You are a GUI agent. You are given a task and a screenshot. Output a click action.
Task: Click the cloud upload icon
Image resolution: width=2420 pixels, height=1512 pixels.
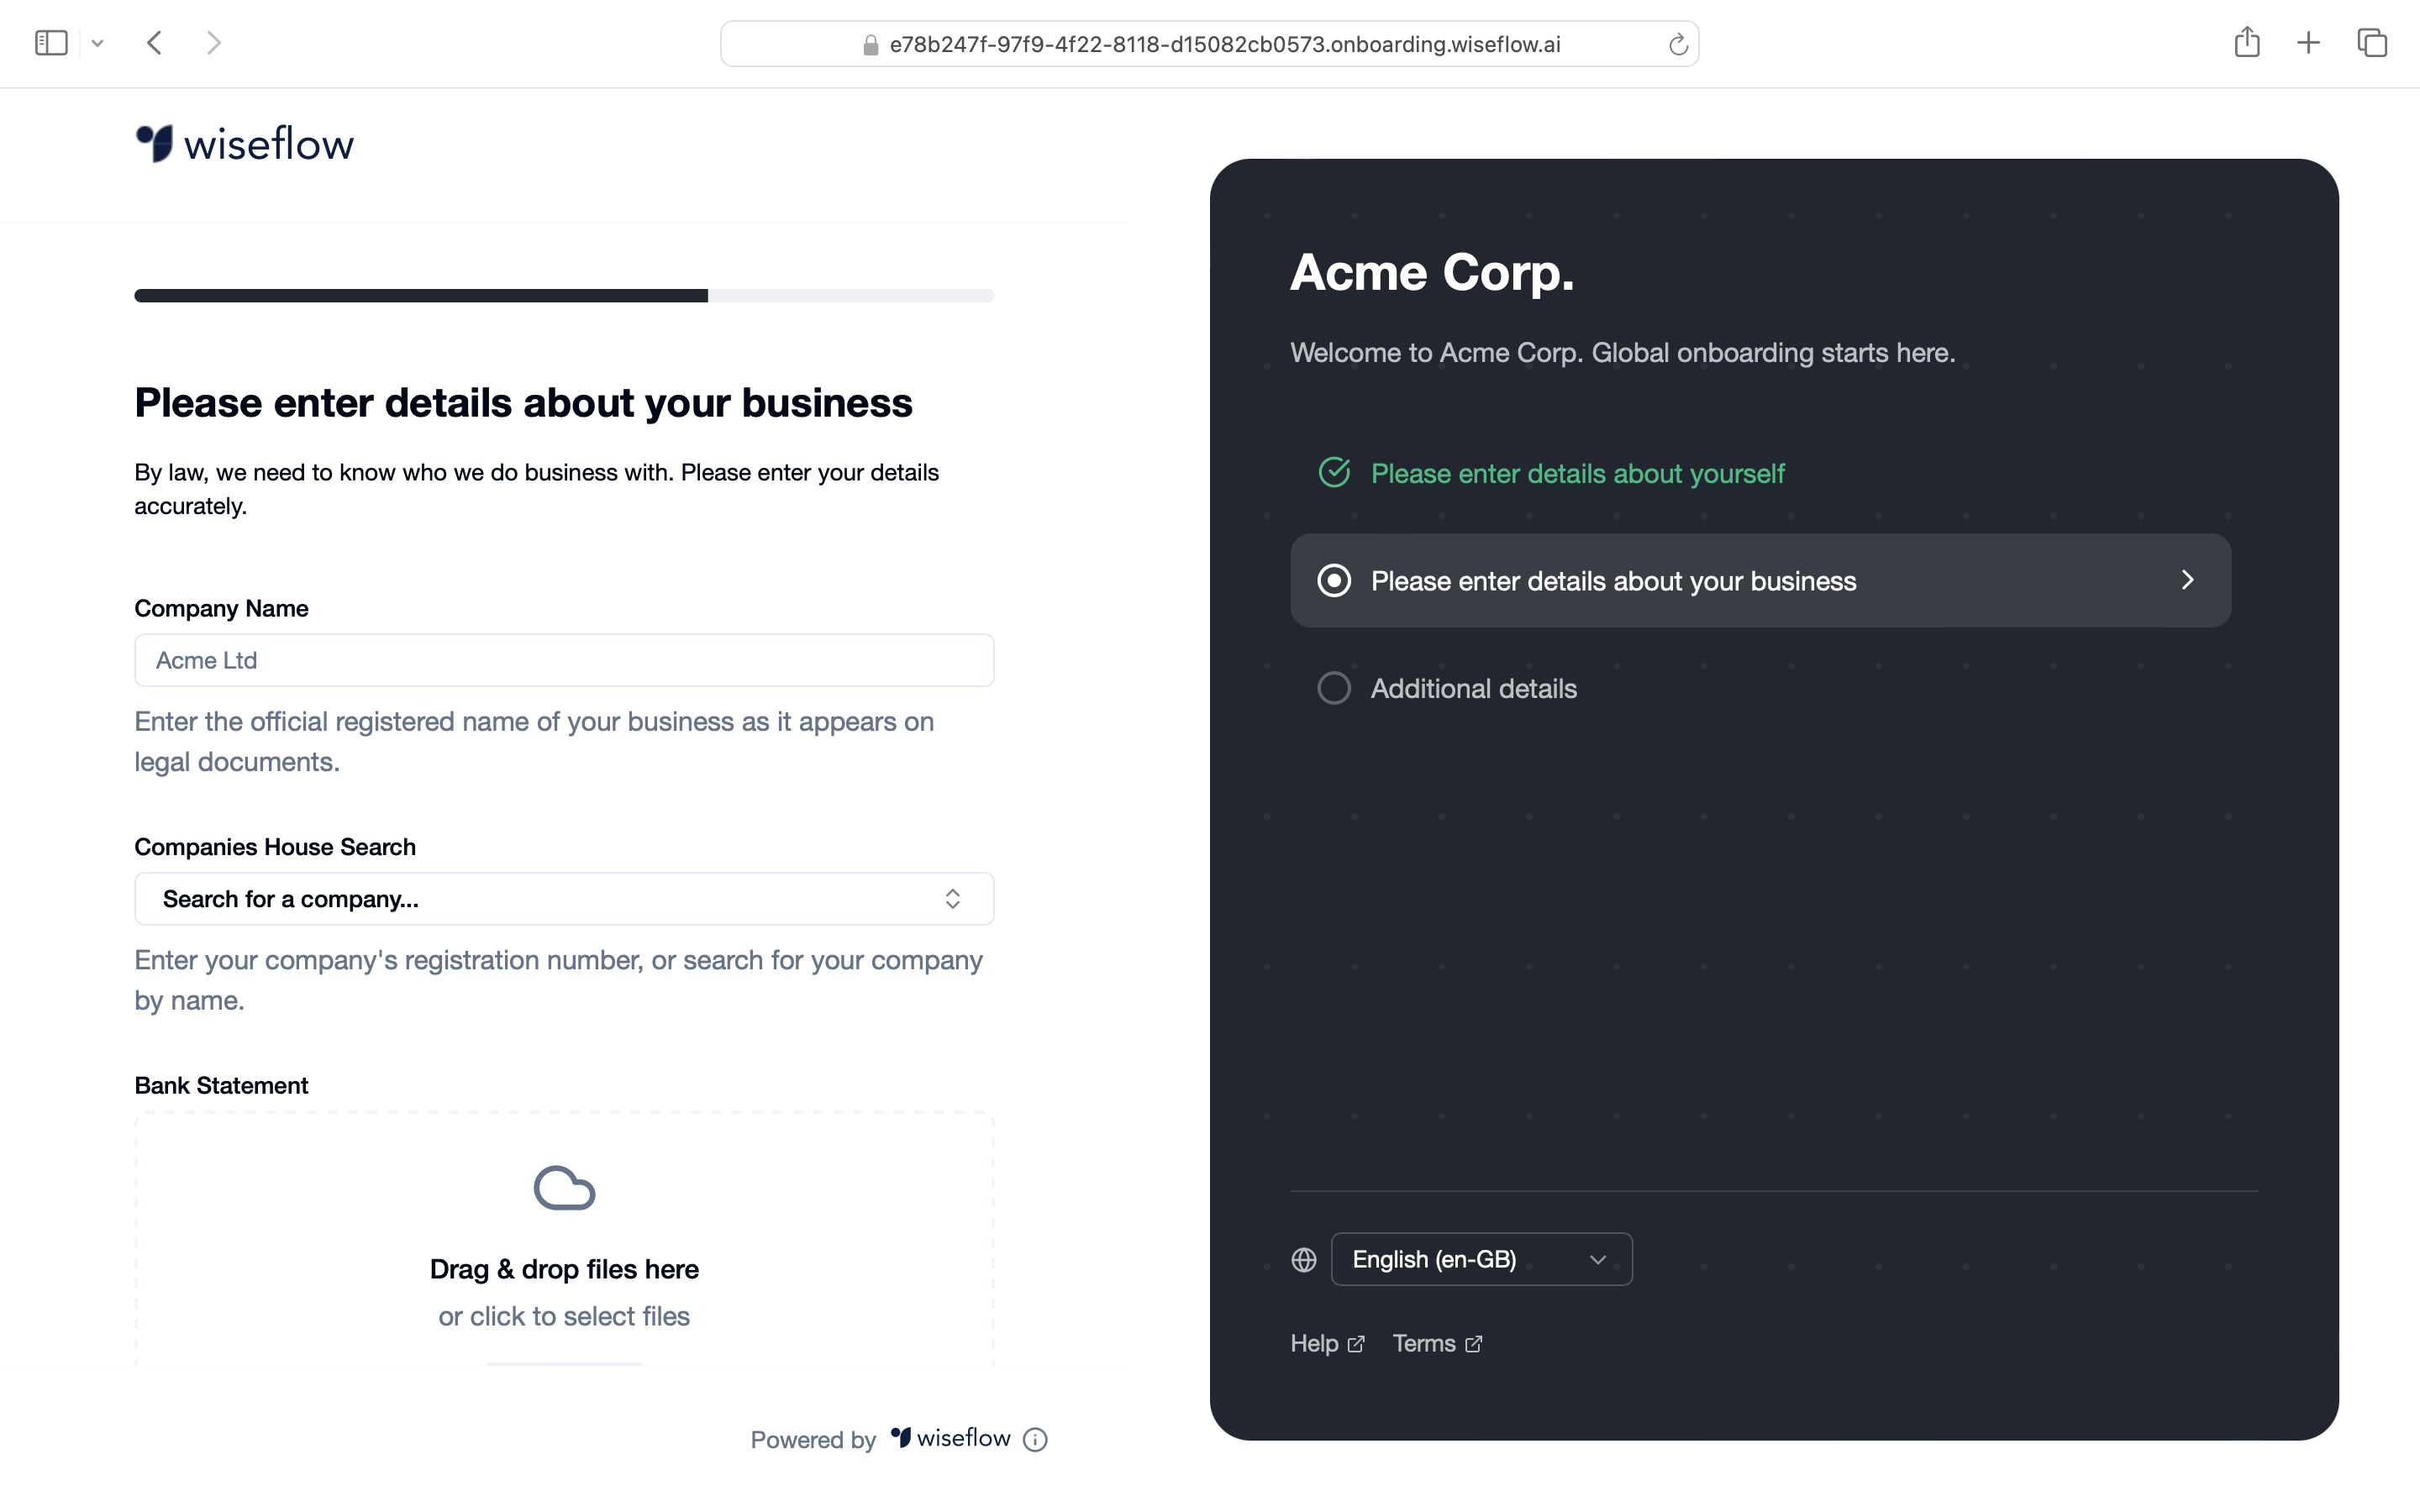[563, 1188]
